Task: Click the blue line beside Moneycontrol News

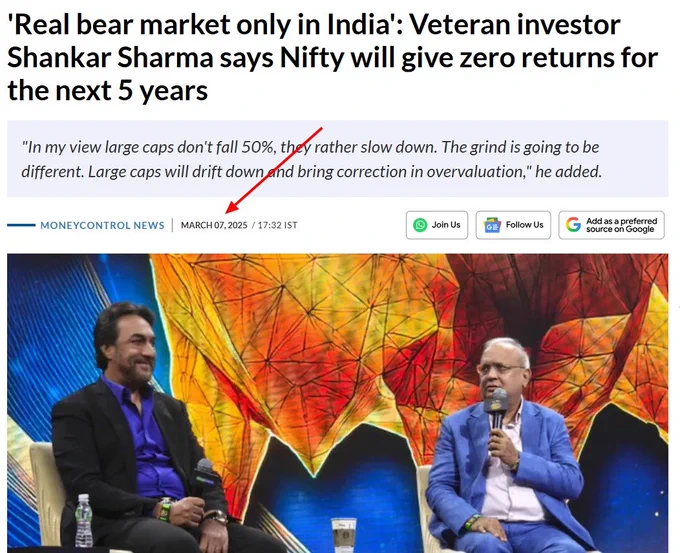Action: pos(21,225)
